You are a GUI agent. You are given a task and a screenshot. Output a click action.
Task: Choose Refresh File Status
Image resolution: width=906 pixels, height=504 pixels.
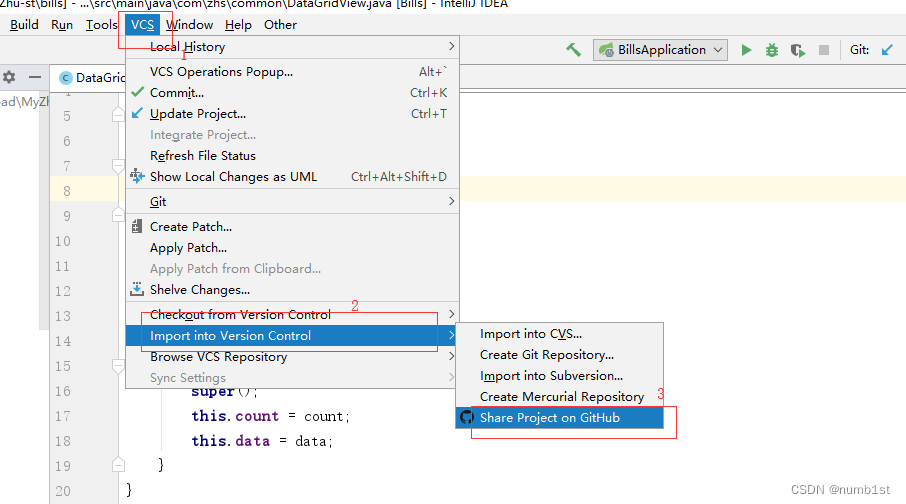click(292, 155)
